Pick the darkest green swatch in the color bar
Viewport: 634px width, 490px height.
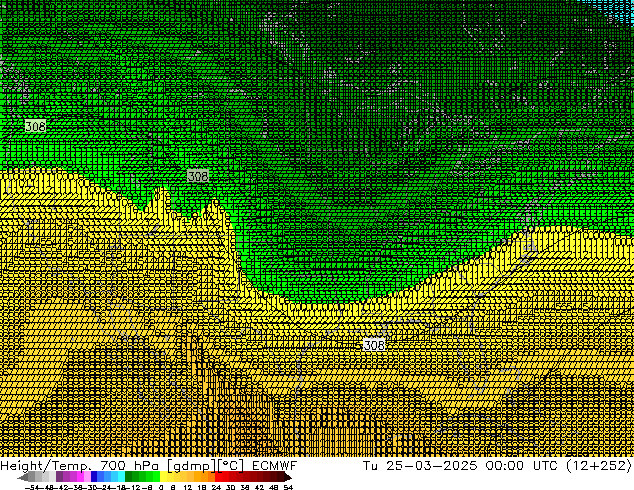click(129, 477)
